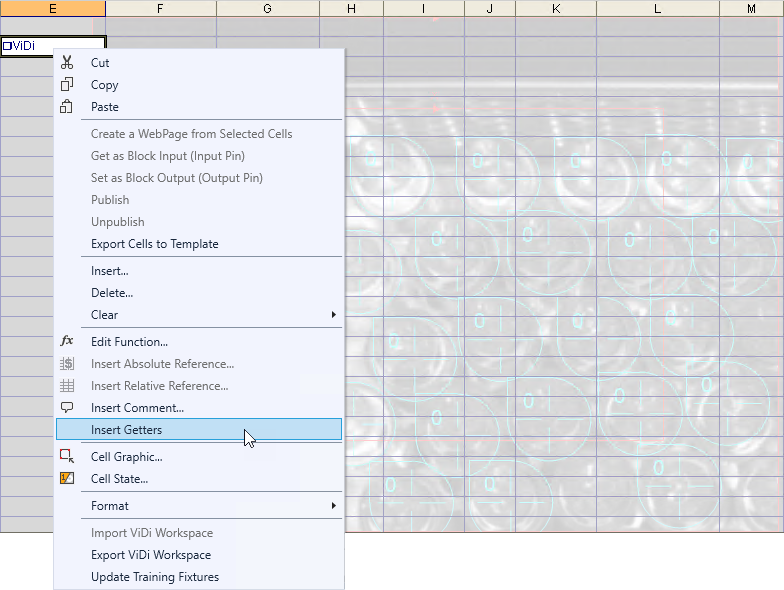Click the Cell State icon
Image resolution: width=784 pixels, height=590 pixels.
coord(67,479)
